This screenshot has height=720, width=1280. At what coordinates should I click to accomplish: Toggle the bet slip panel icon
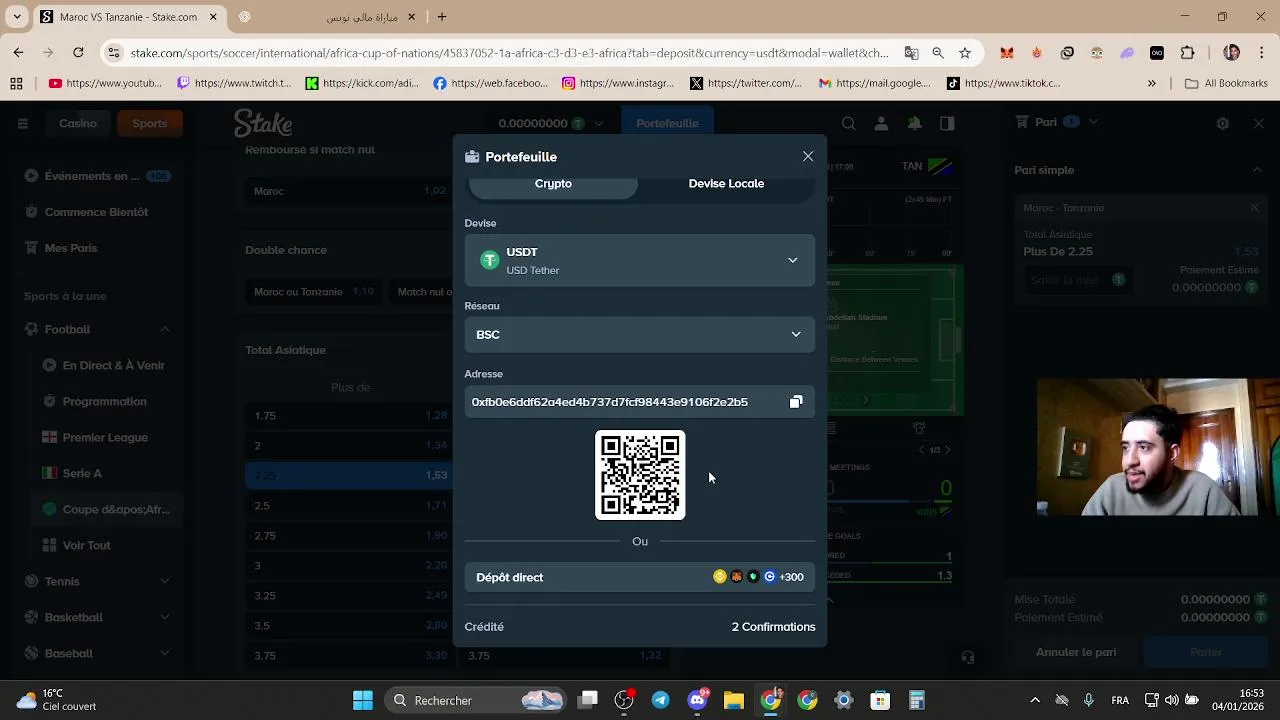[x=947, y=123]
